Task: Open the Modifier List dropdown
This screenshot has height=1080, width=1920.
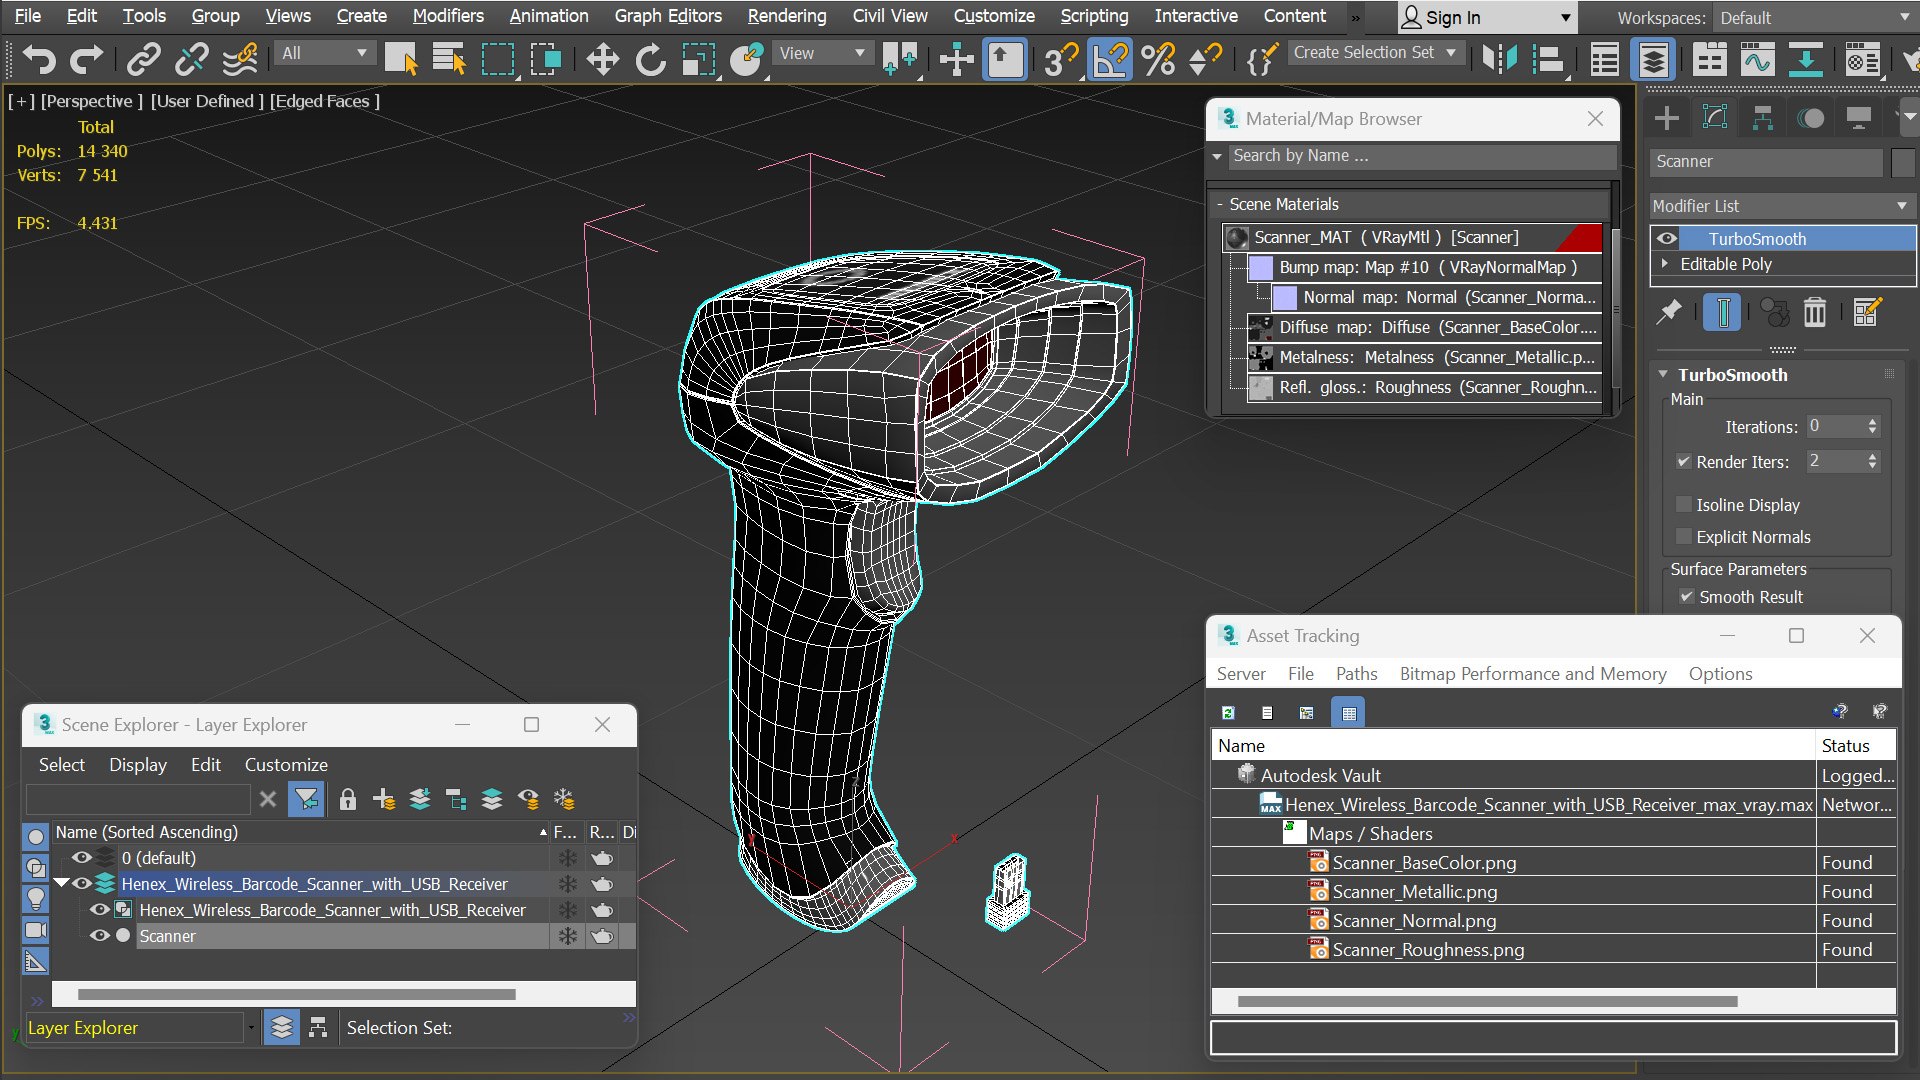Action: [x=1781, y=206]
